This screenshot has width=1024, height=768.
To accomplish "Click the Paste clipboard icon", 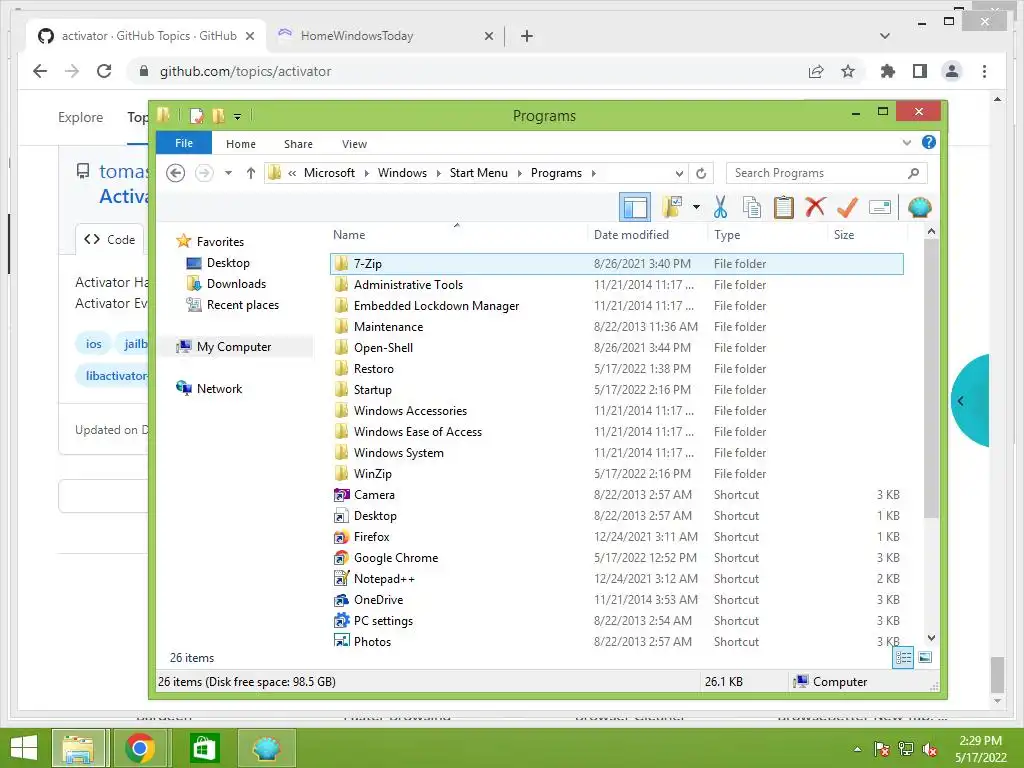I will 783,208.
